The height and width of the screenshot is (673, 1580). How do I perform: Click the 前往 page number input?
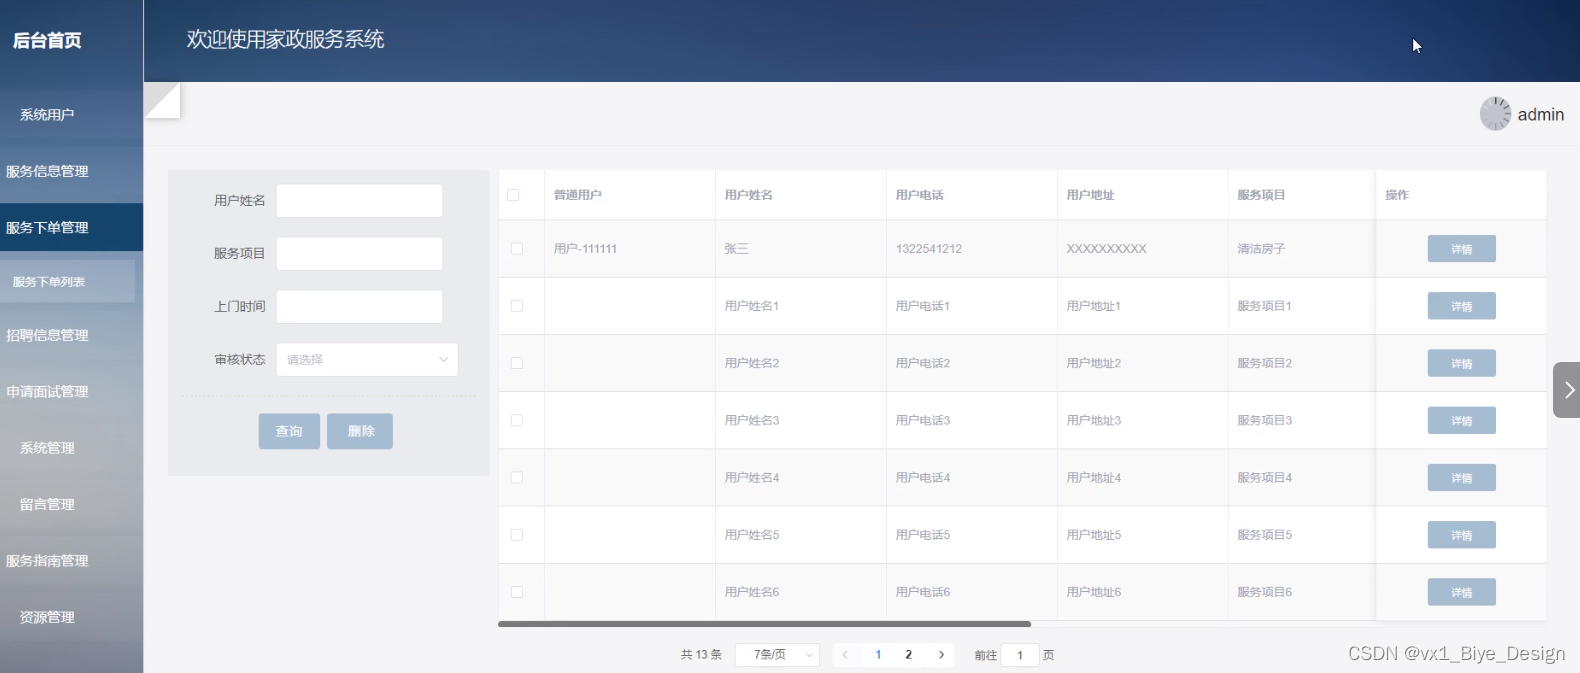(x=1020, y=655)
